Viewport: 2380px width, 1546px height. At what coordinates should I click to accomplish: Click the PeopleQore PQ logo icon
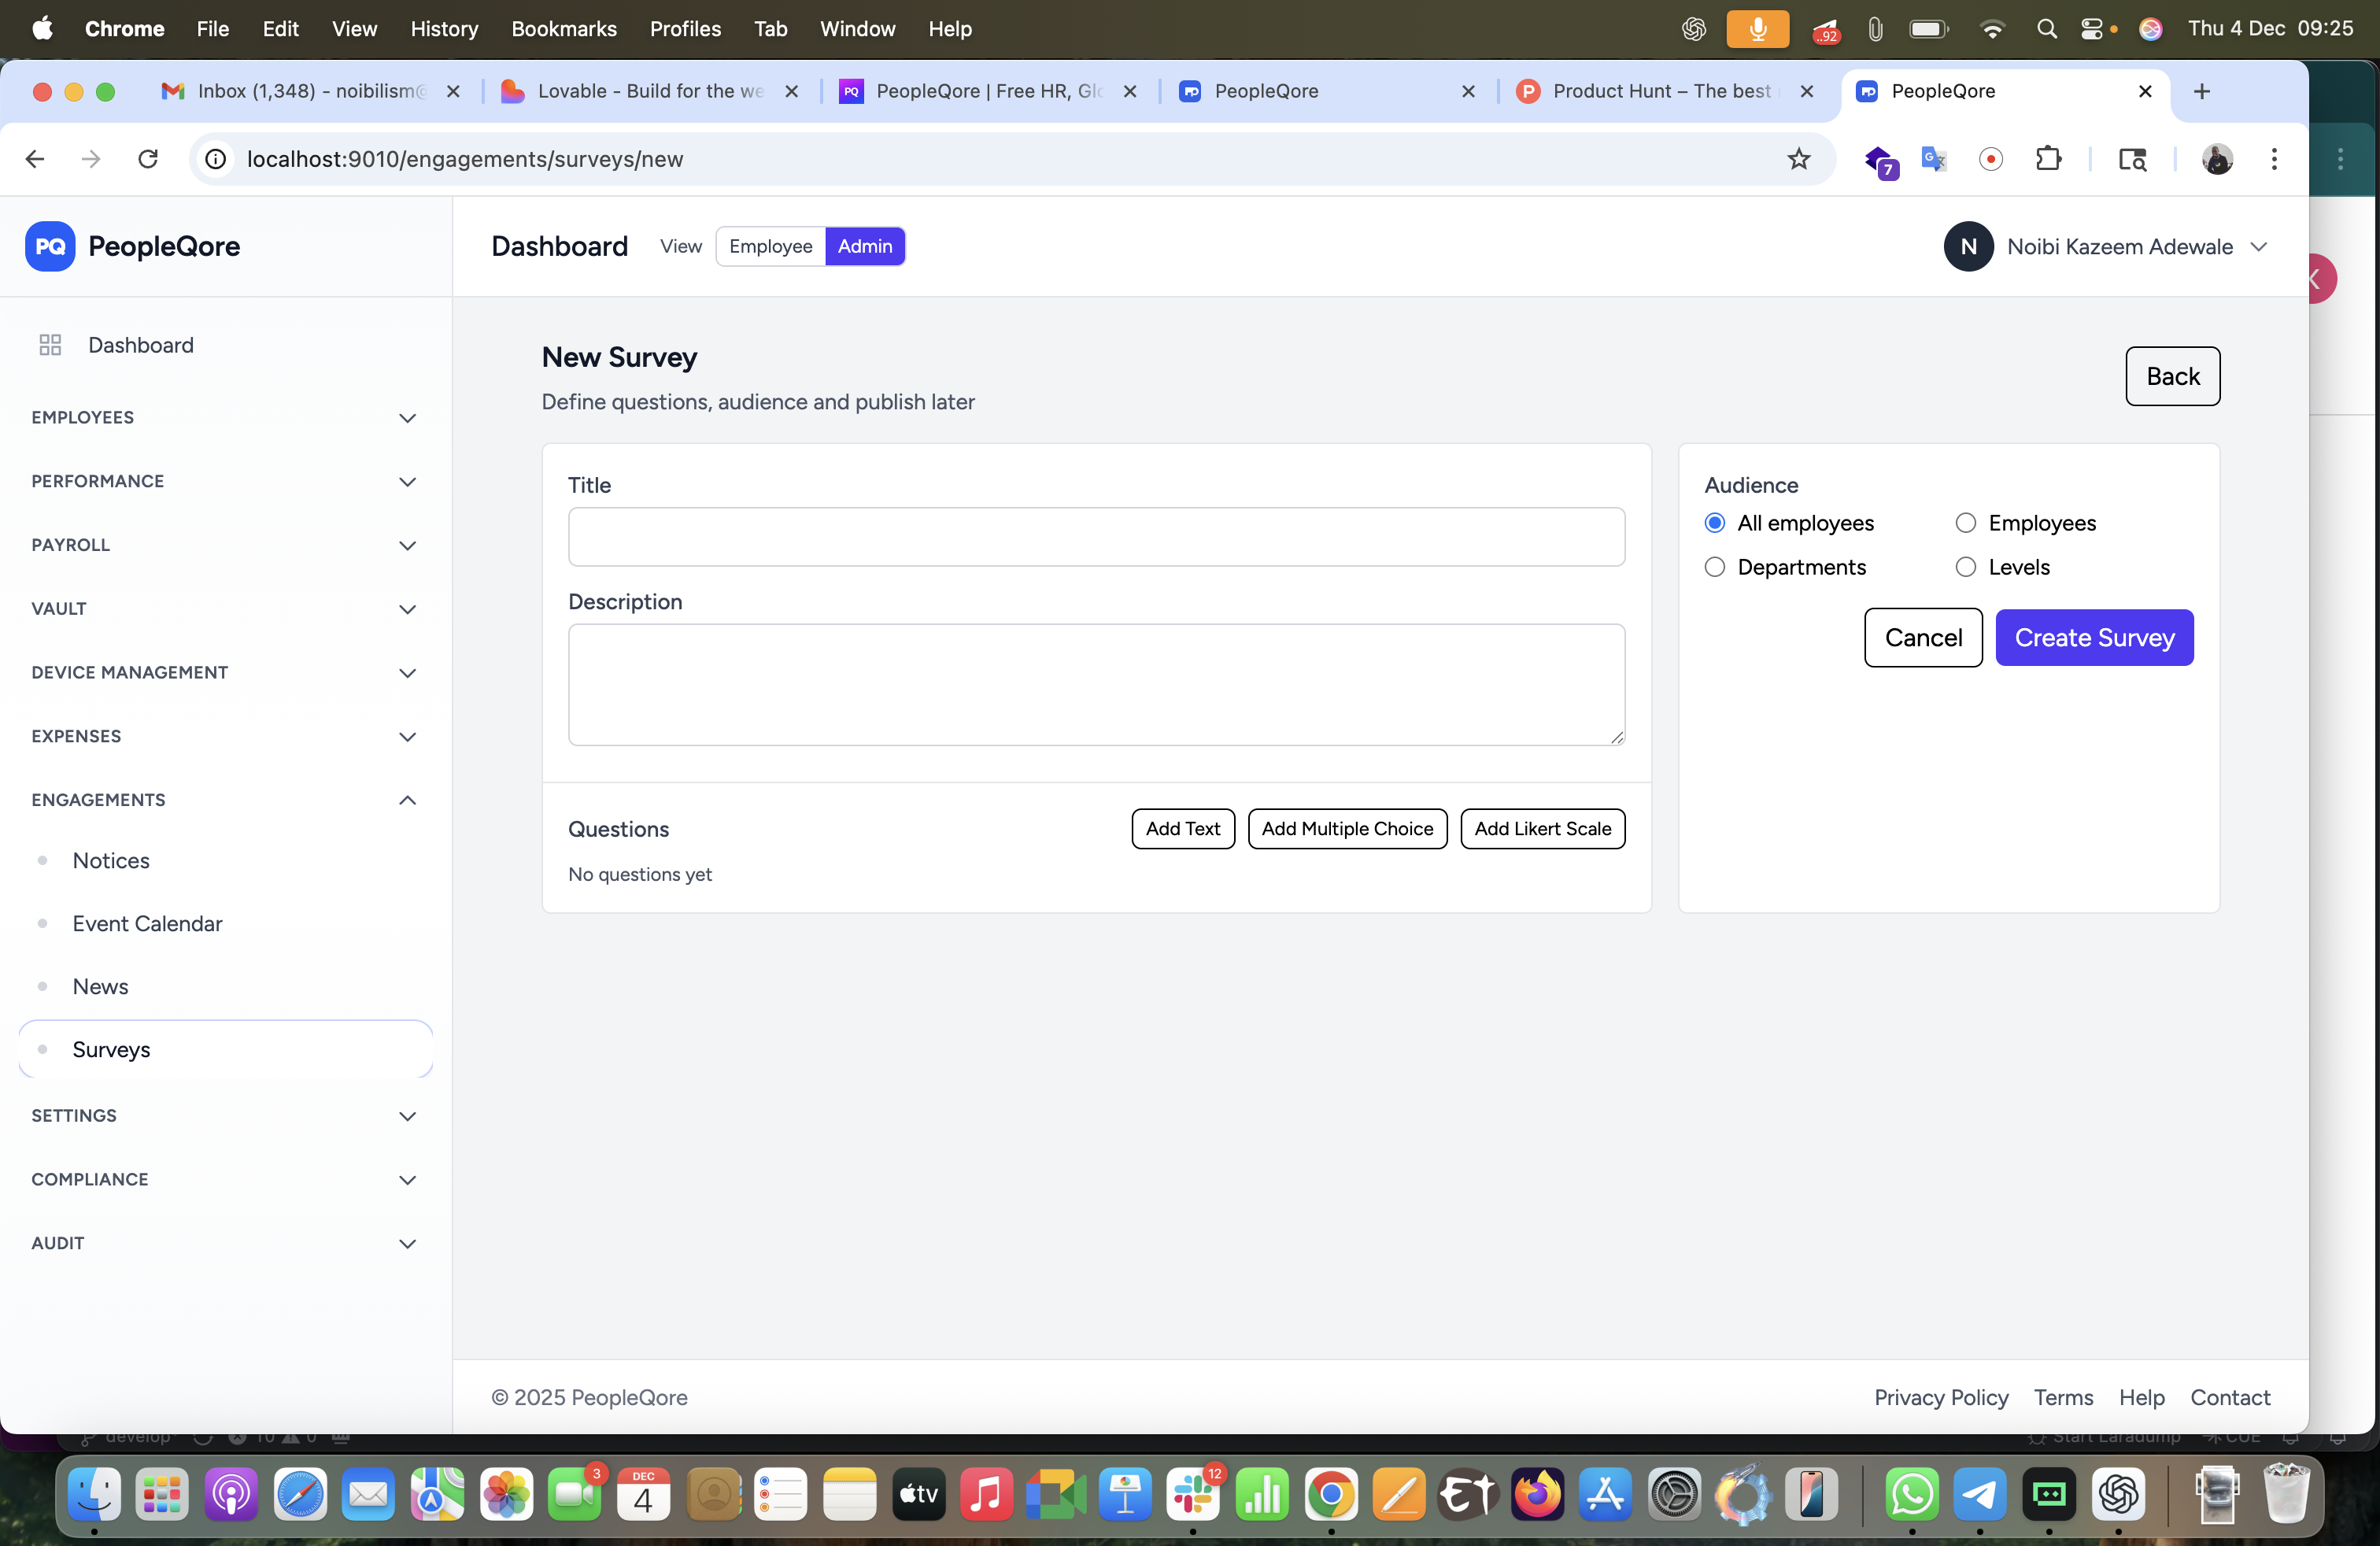tap(50, 246)
